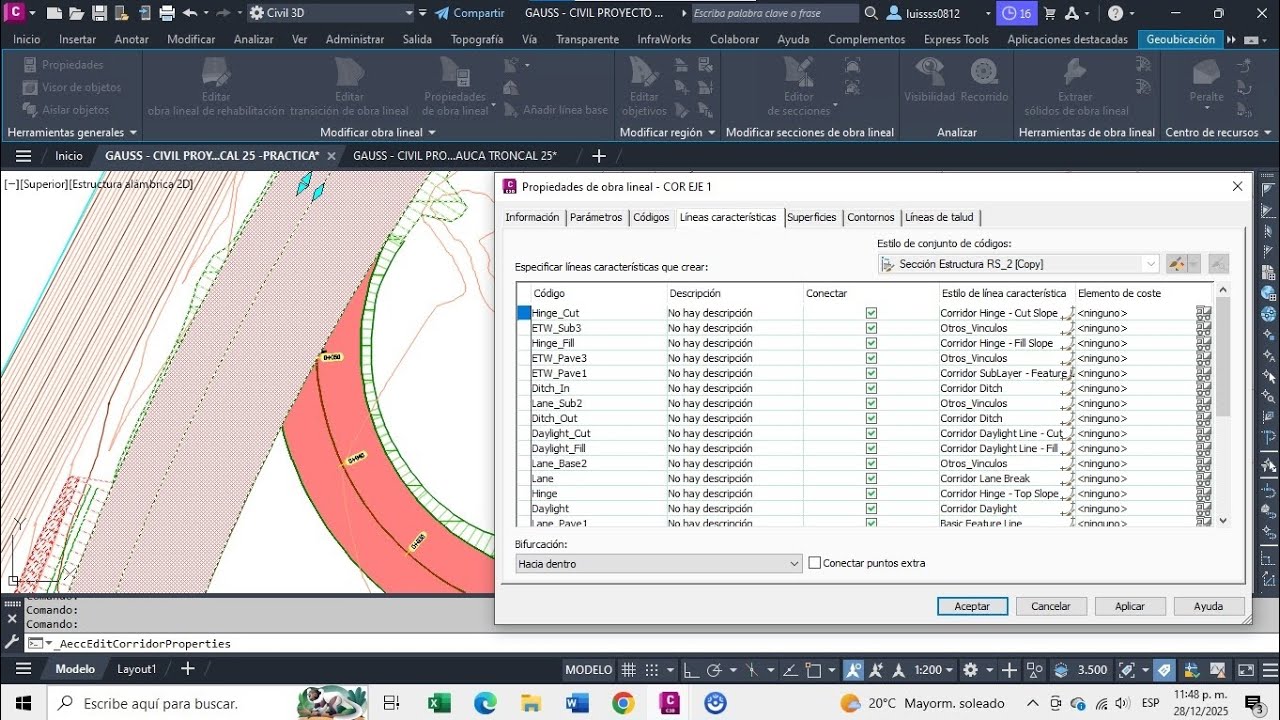Switch to the Códigos tab
The height and width of the screenshot is (720, 1280).
[x=651, y=217]
